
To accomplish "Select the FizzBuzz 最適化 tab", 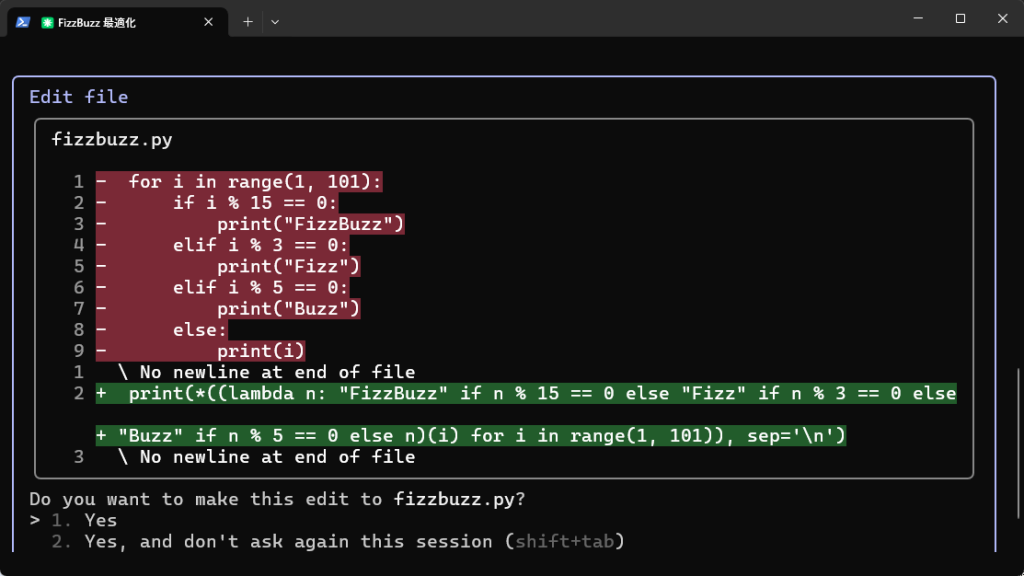I will pos(118,22).
